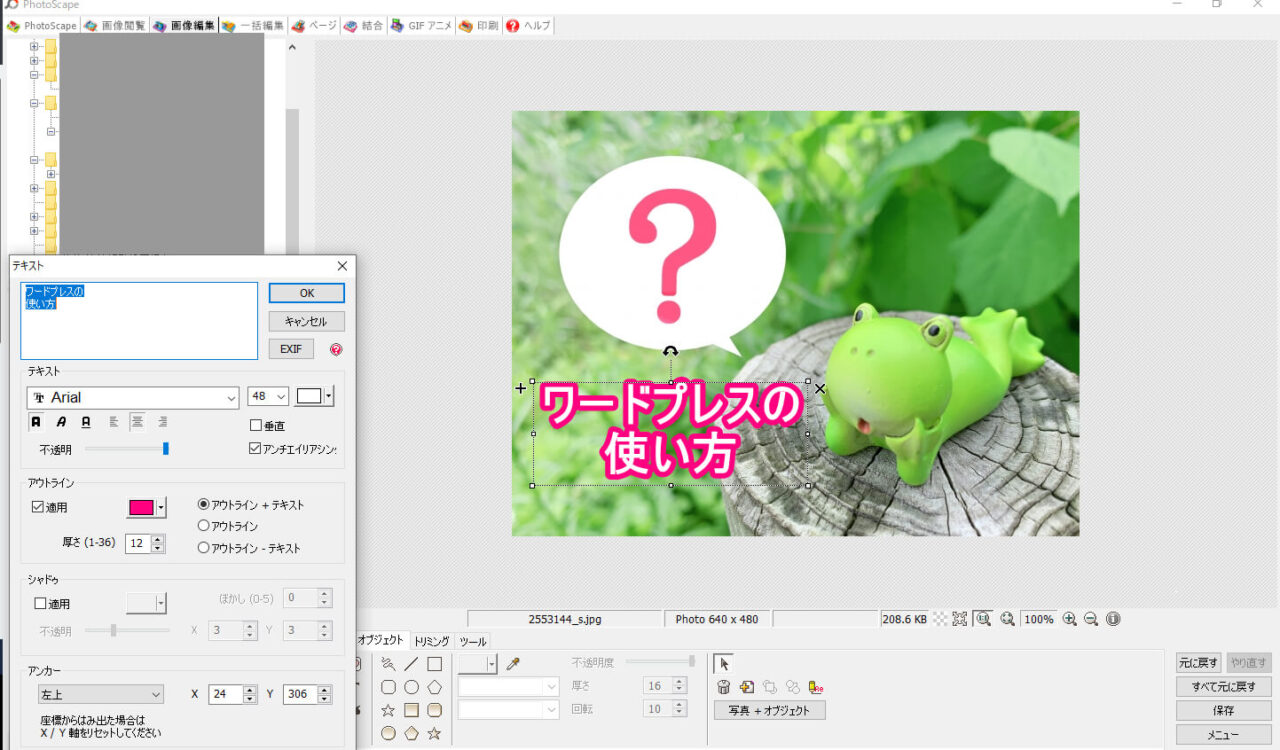Select the plain アウトライン radio option
This screenshot has width=1280, height=750.
(204, 526)
